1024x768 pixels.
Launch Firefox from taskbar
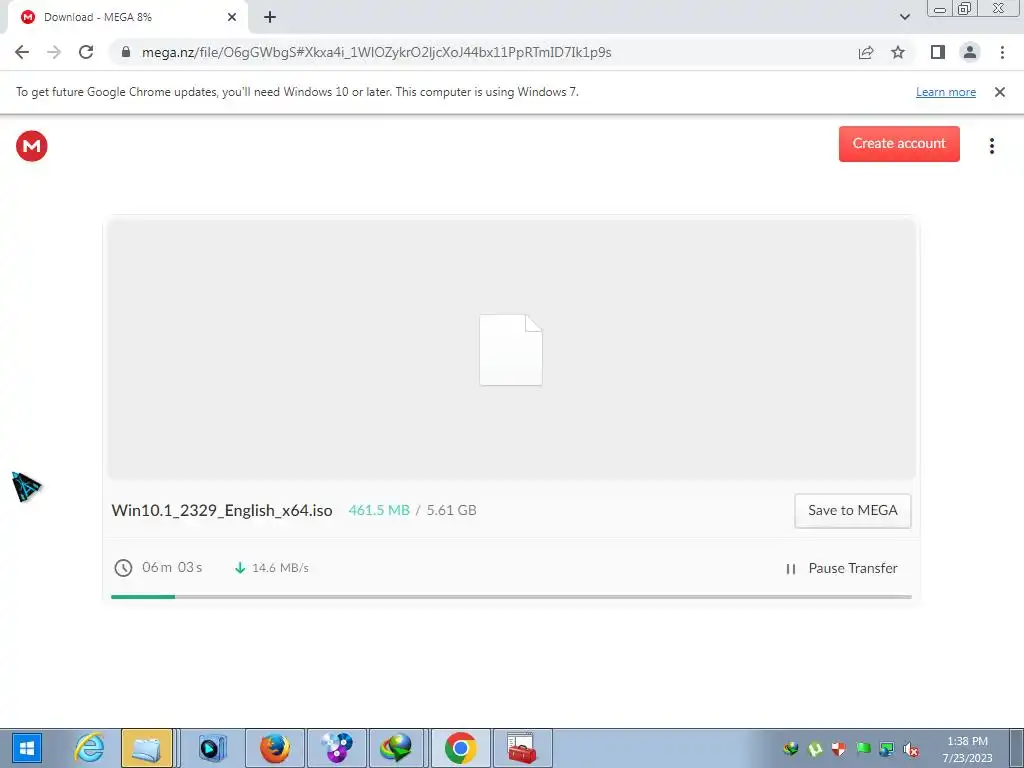coord(275,748)
